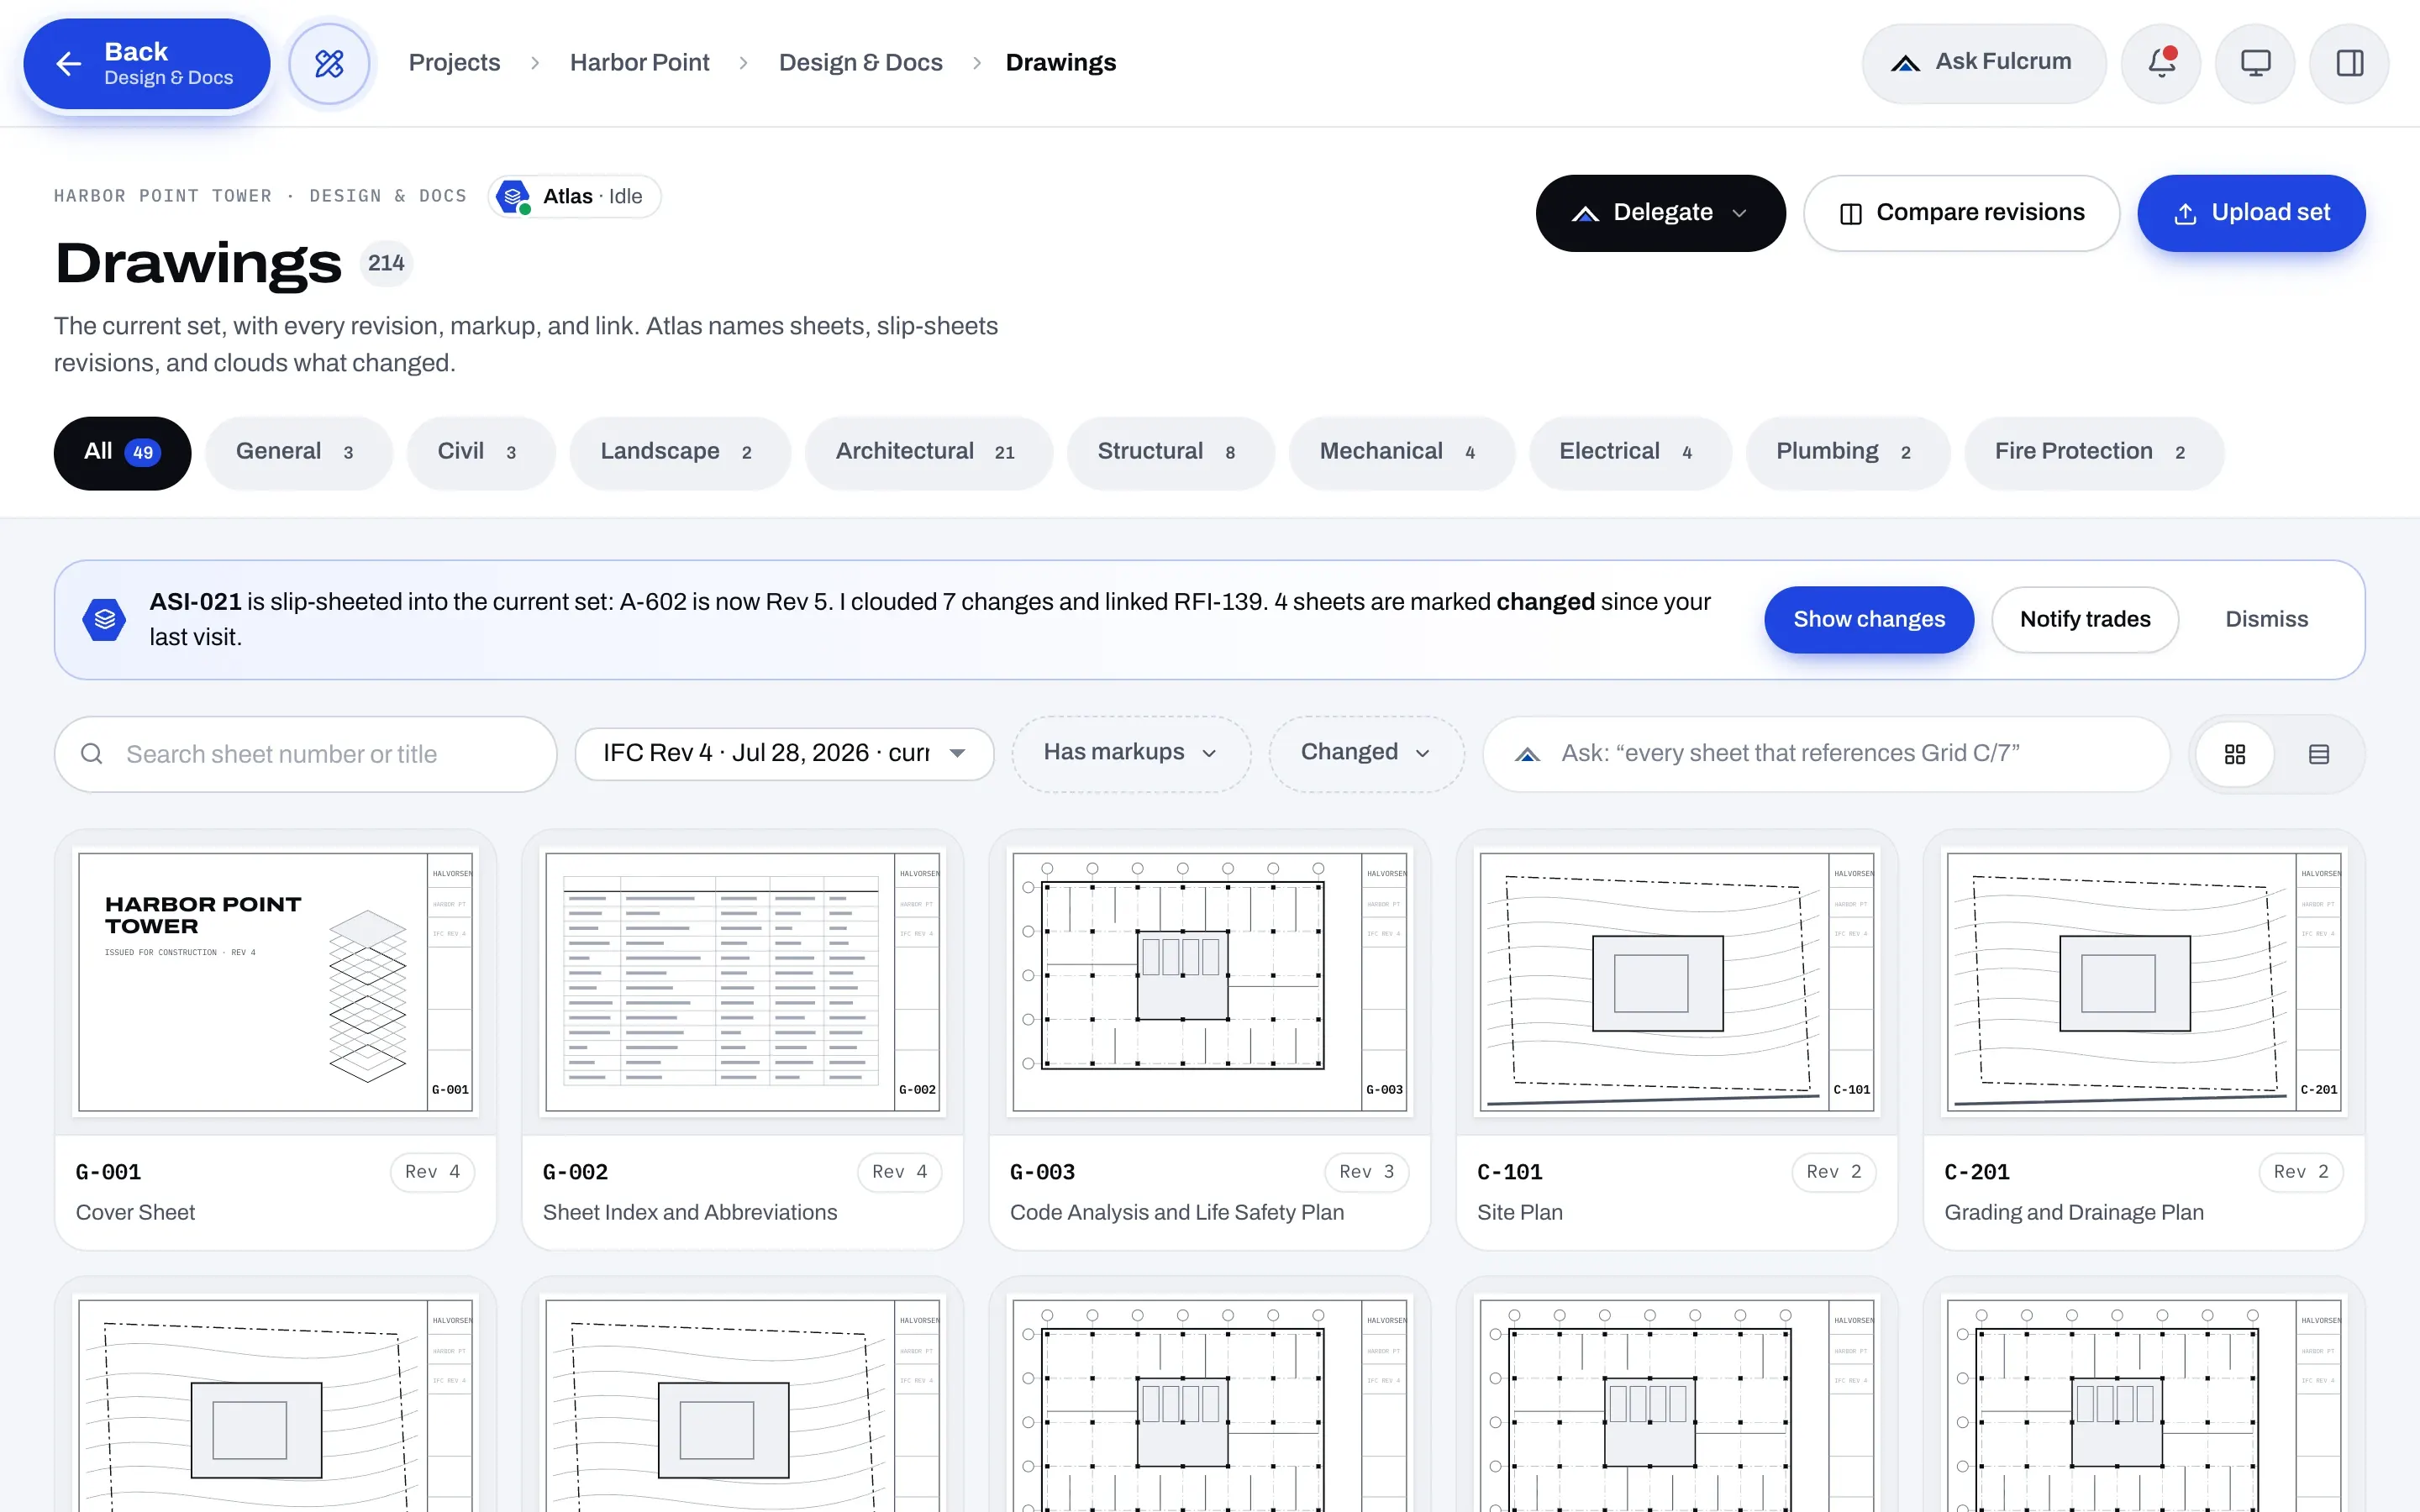Image resolution: width=2420 pixels, height=1512 pixels.
Task: Click Compare revisions
Action: 1961,213
